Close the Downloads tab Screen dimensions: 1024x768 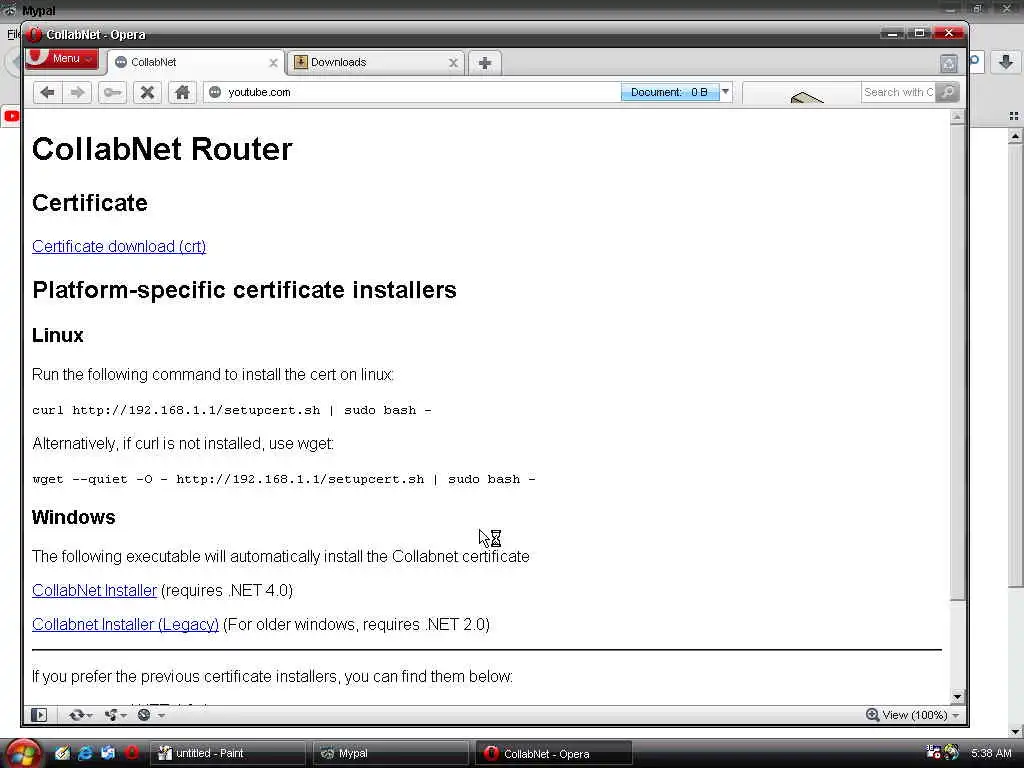tap(453, 63)
